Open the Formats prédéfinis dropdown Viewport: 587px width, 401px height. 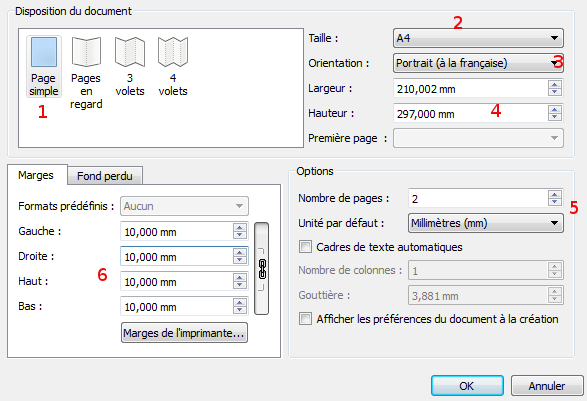tap(184, 206)
